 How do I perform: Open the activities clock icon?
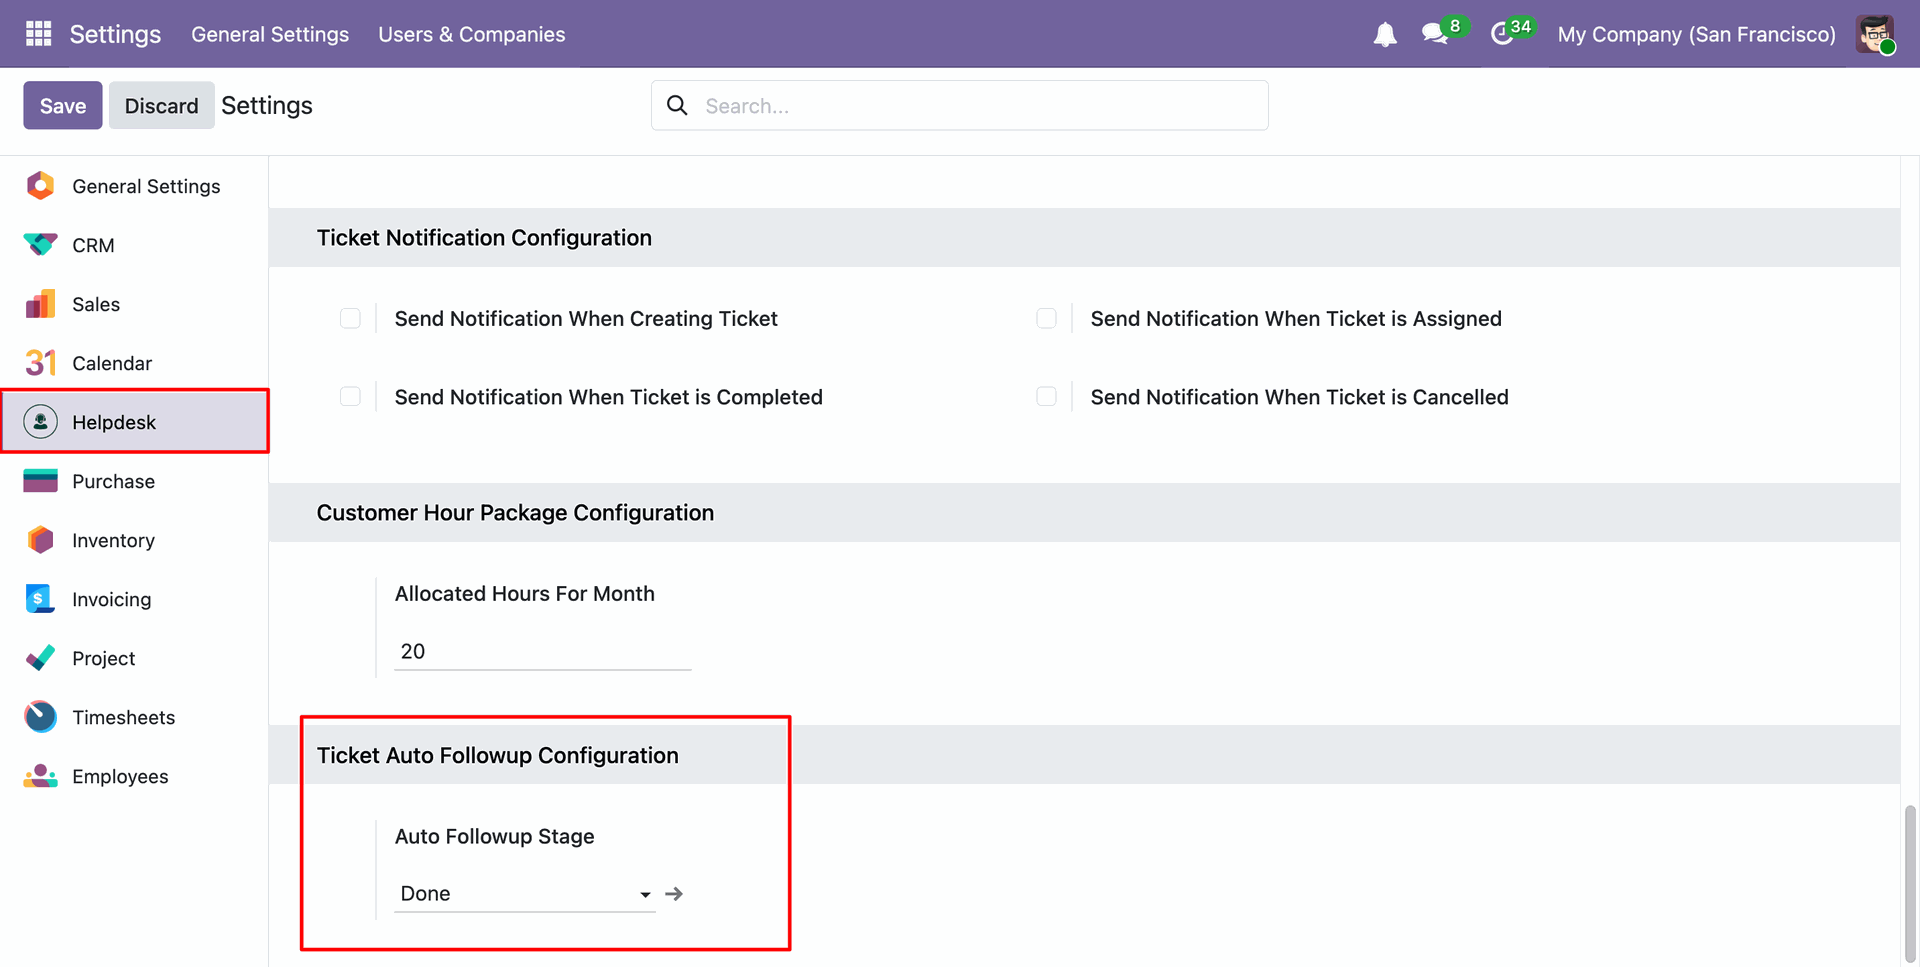coord(1501,34)
